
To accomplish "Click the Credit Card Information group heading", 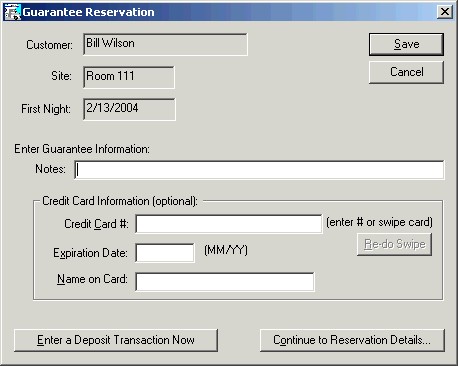I will tap(120, 201).
